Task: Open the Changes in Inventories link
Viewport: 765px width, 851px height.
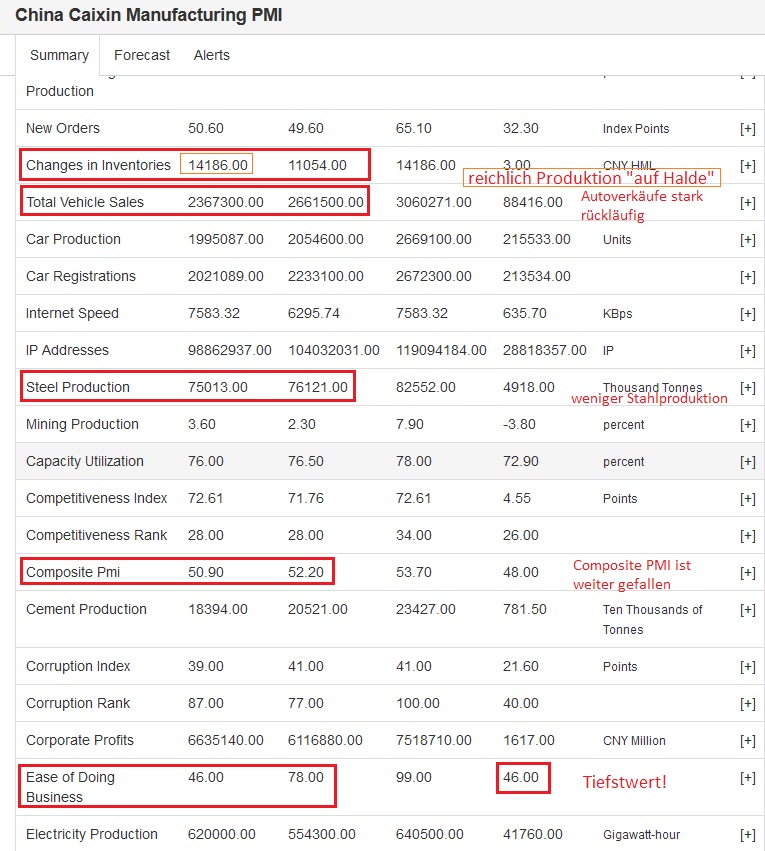Action: pyautogui.click(x=98, y=165)
